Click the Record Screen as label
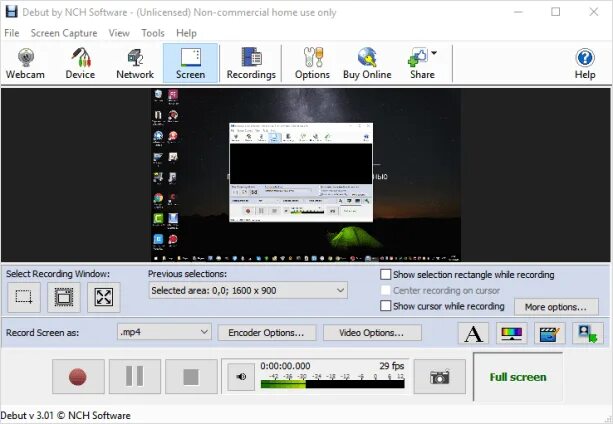 [42, 333]
